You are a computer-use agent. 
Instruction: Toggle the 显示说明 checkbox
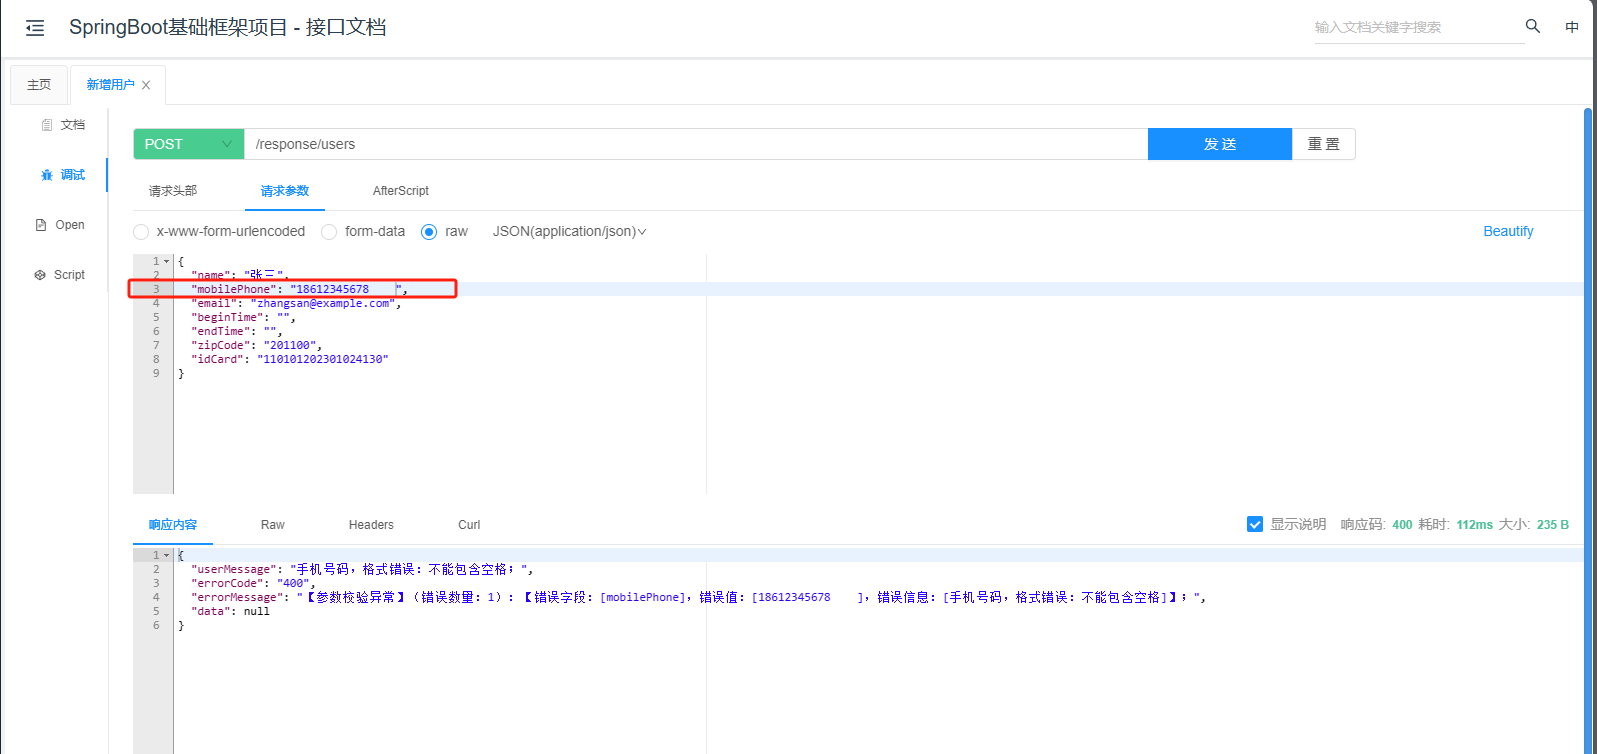click(1255, 524)
